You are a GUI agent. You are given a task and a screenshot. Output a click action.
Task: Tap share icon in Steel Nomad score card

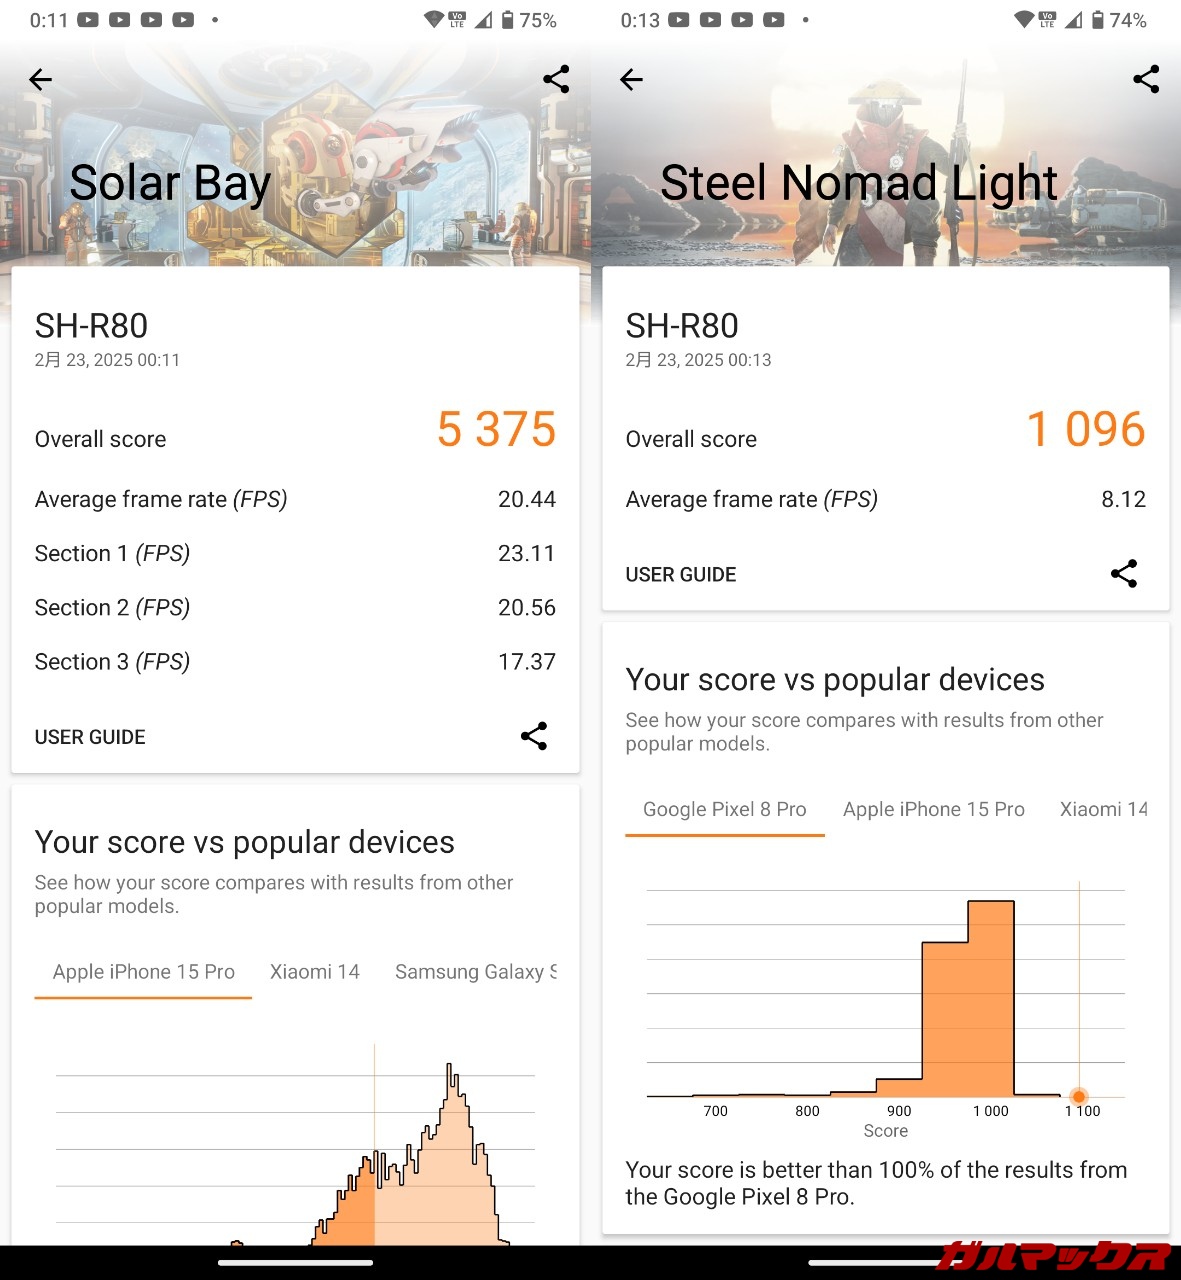click(x=1124, y=573)
